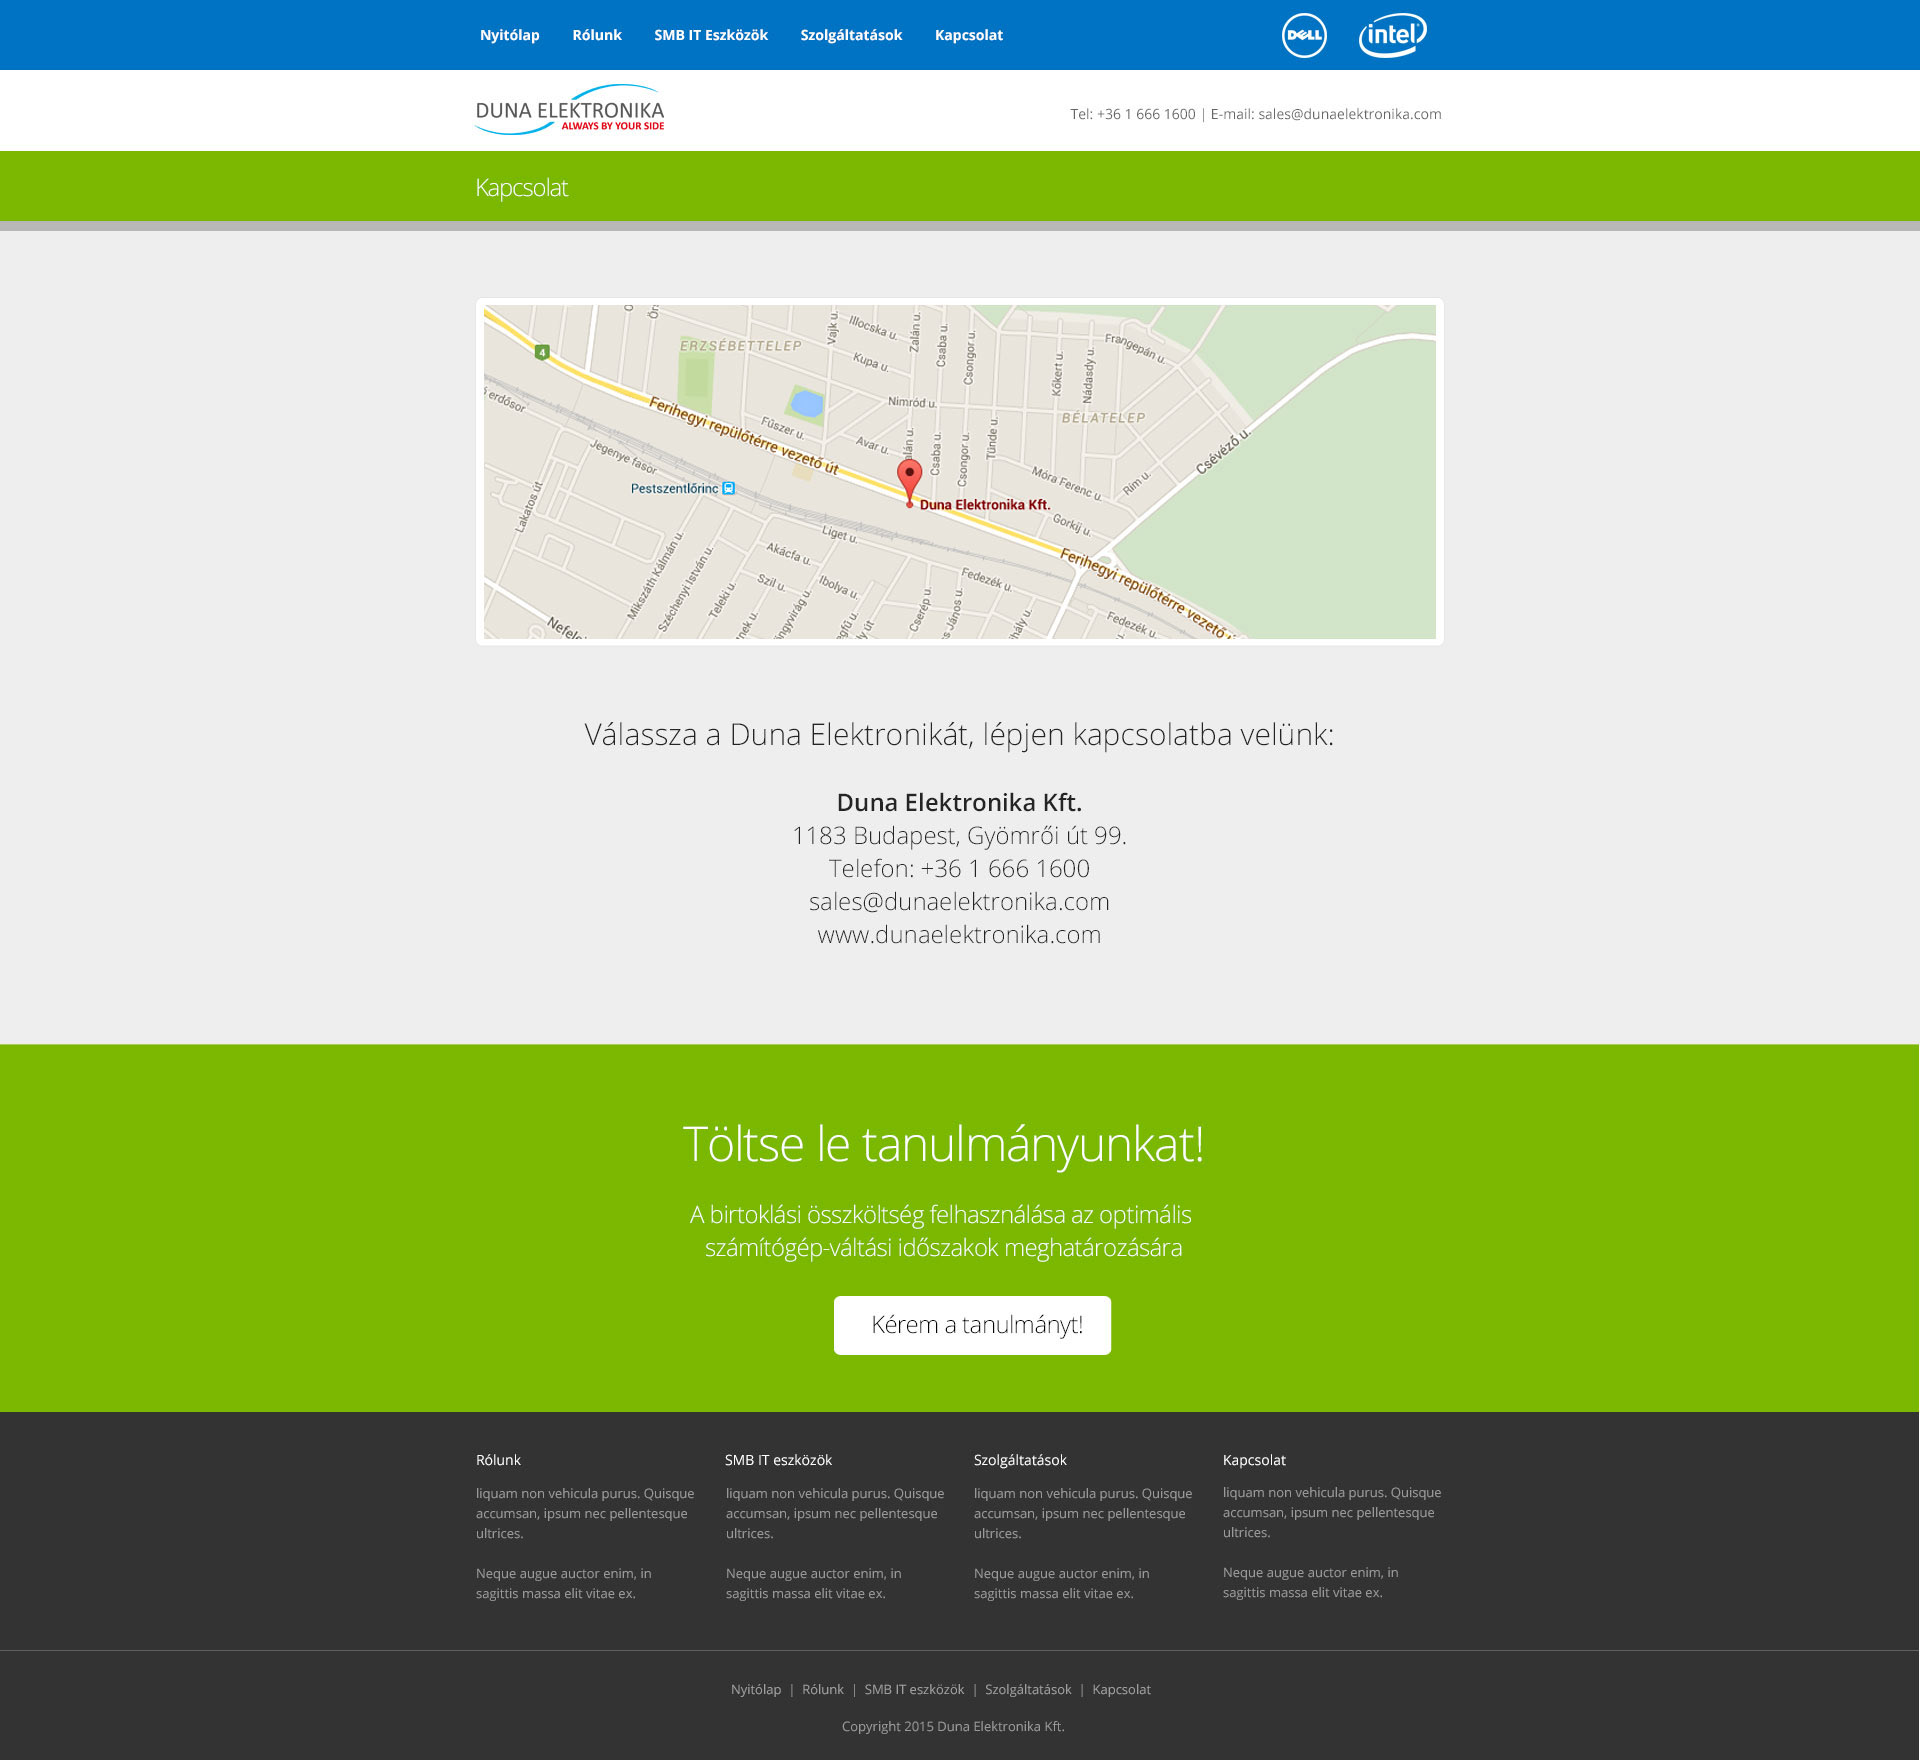Click the header e-mail sales@dunaelektronika.com
The width and height of the screenshot is (1920, 1760).
(1350, 114)
